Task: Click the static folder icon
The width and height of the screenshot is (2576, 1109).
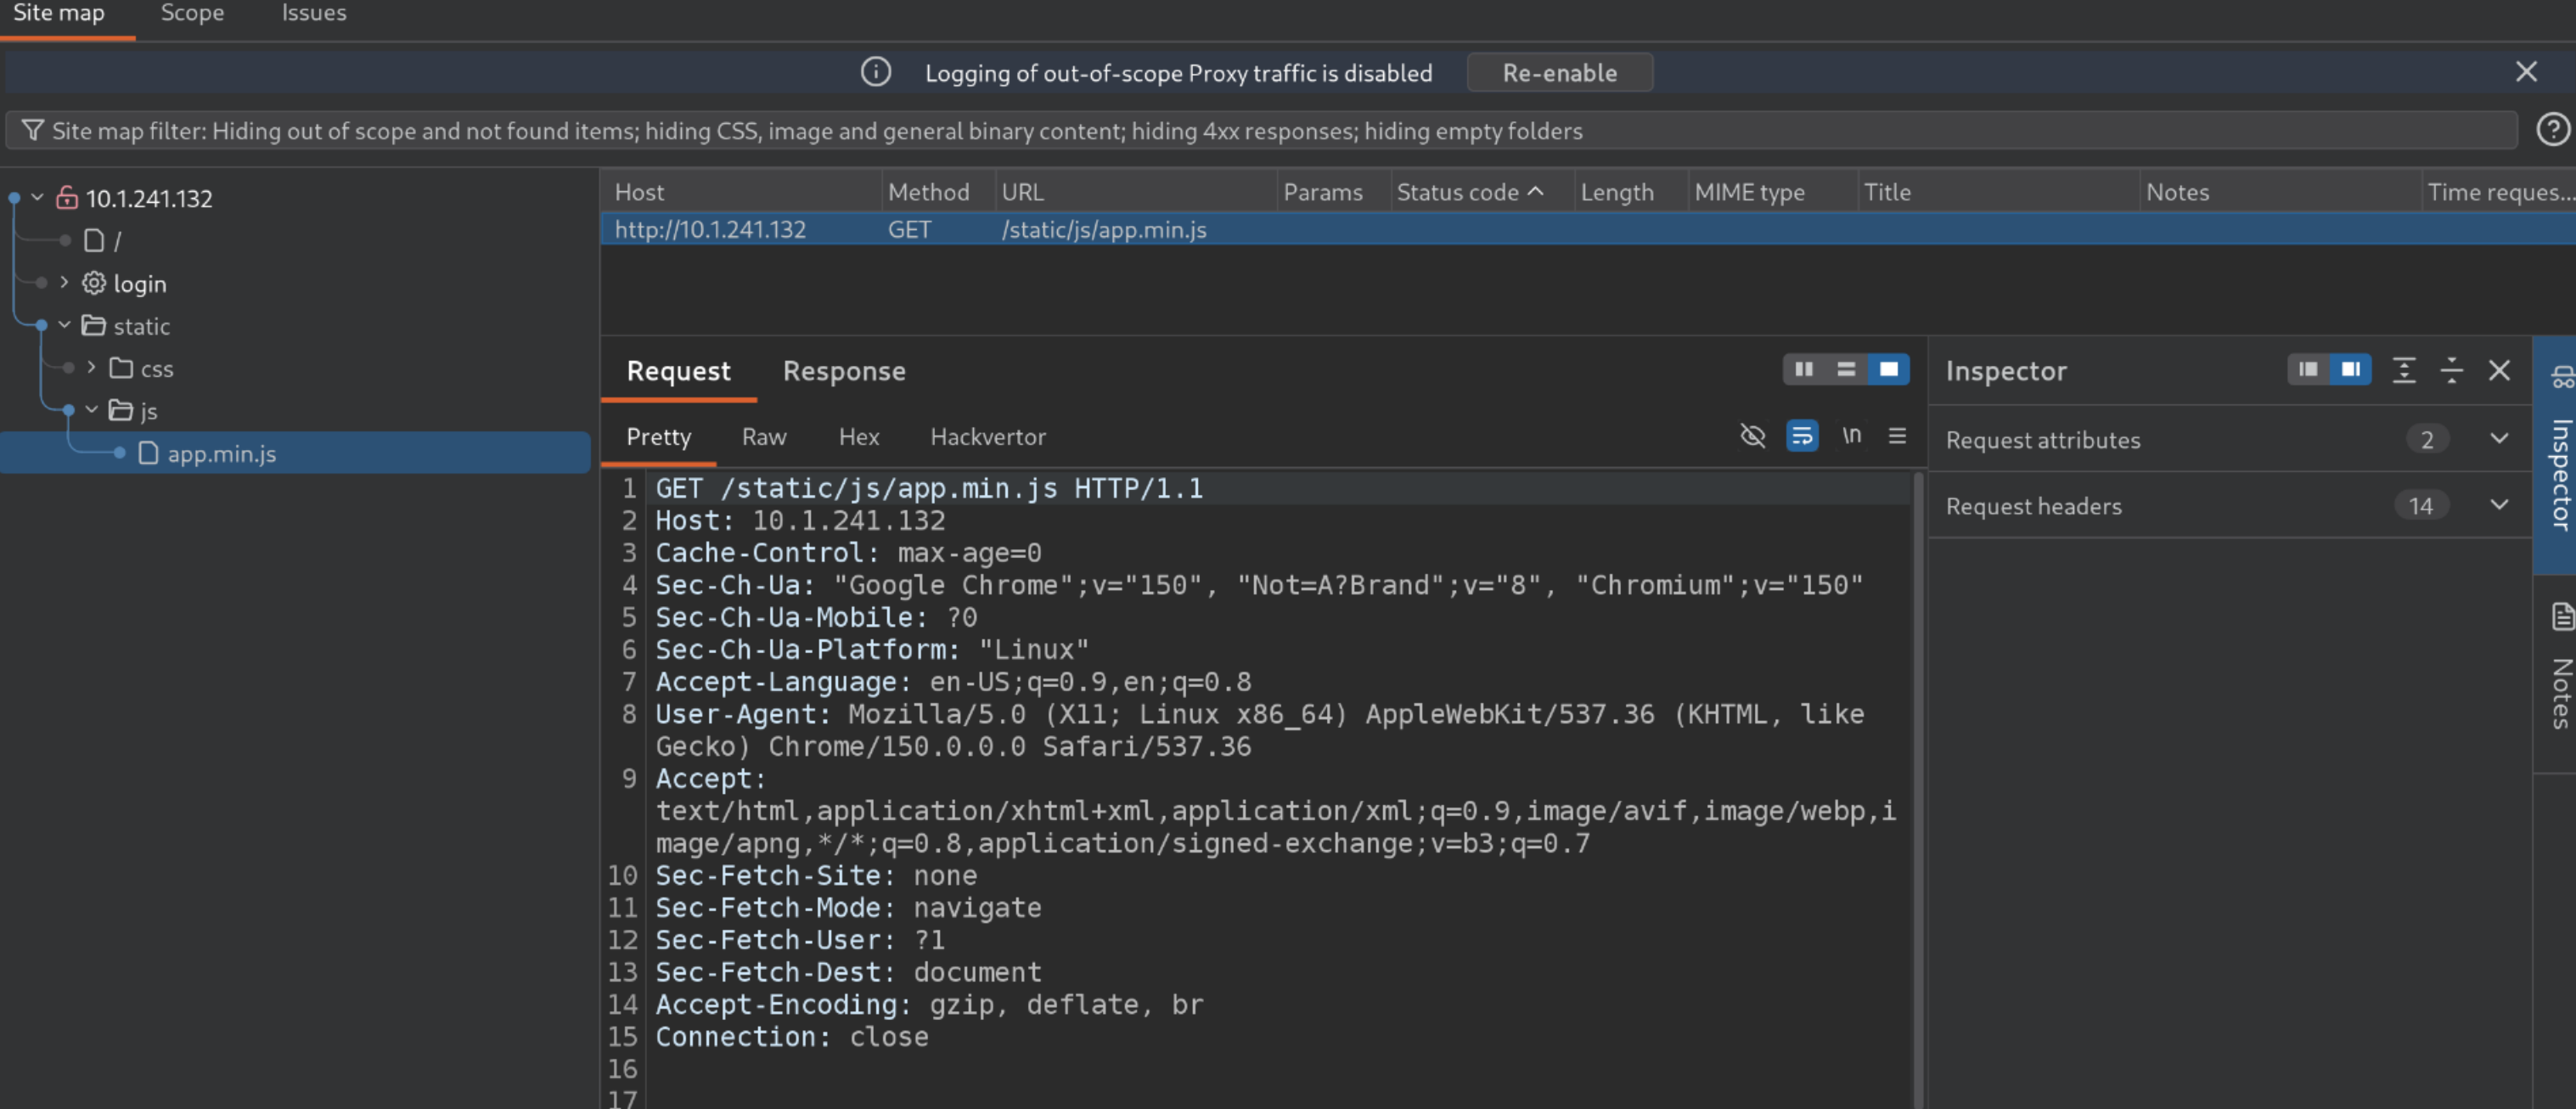Action: [94, 326]
